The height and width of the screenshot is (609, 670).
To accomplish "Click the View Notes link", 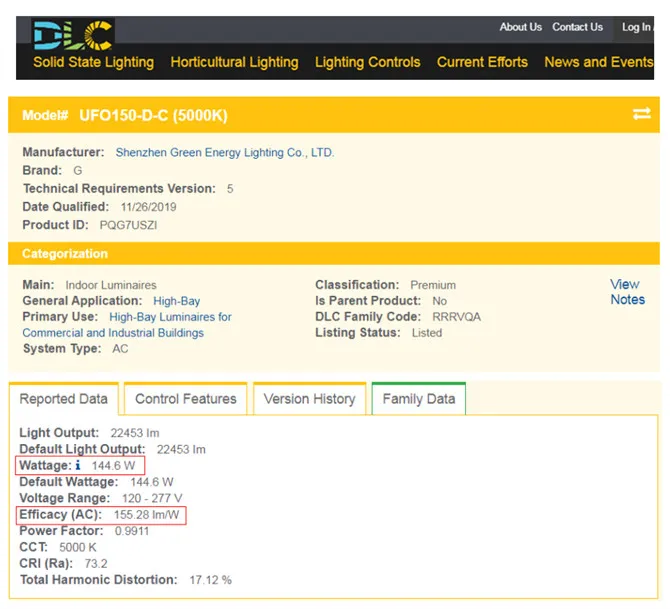I will click(x=627, y=292).
